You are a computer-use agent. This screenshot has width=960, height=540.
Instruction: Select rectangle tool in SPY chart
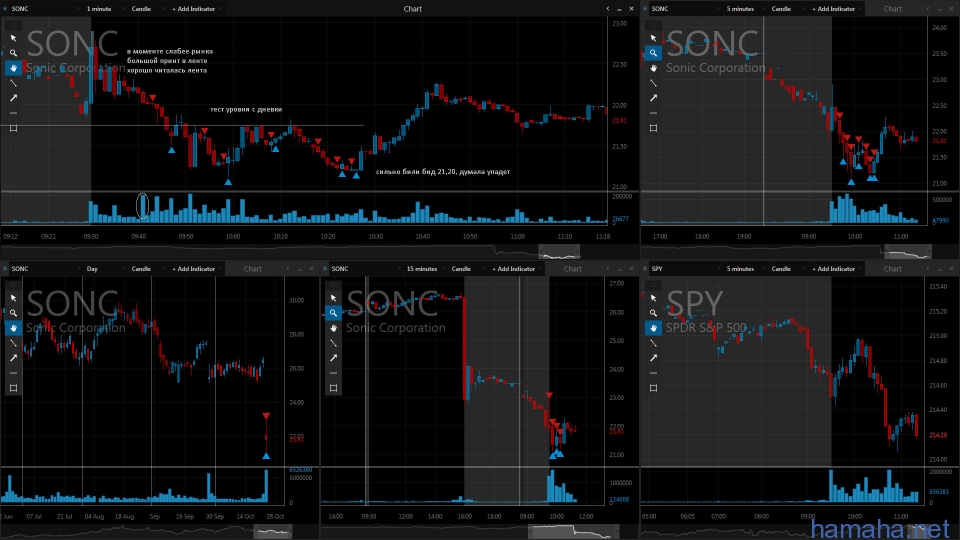pos(653,388)
